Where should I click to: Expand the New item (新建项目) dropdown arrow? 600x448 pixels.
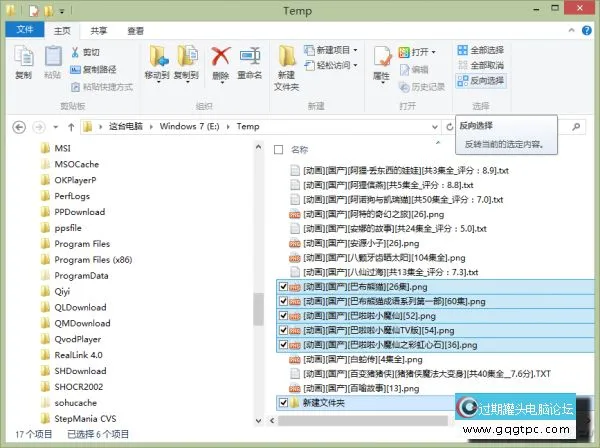(x=355, y=50)
